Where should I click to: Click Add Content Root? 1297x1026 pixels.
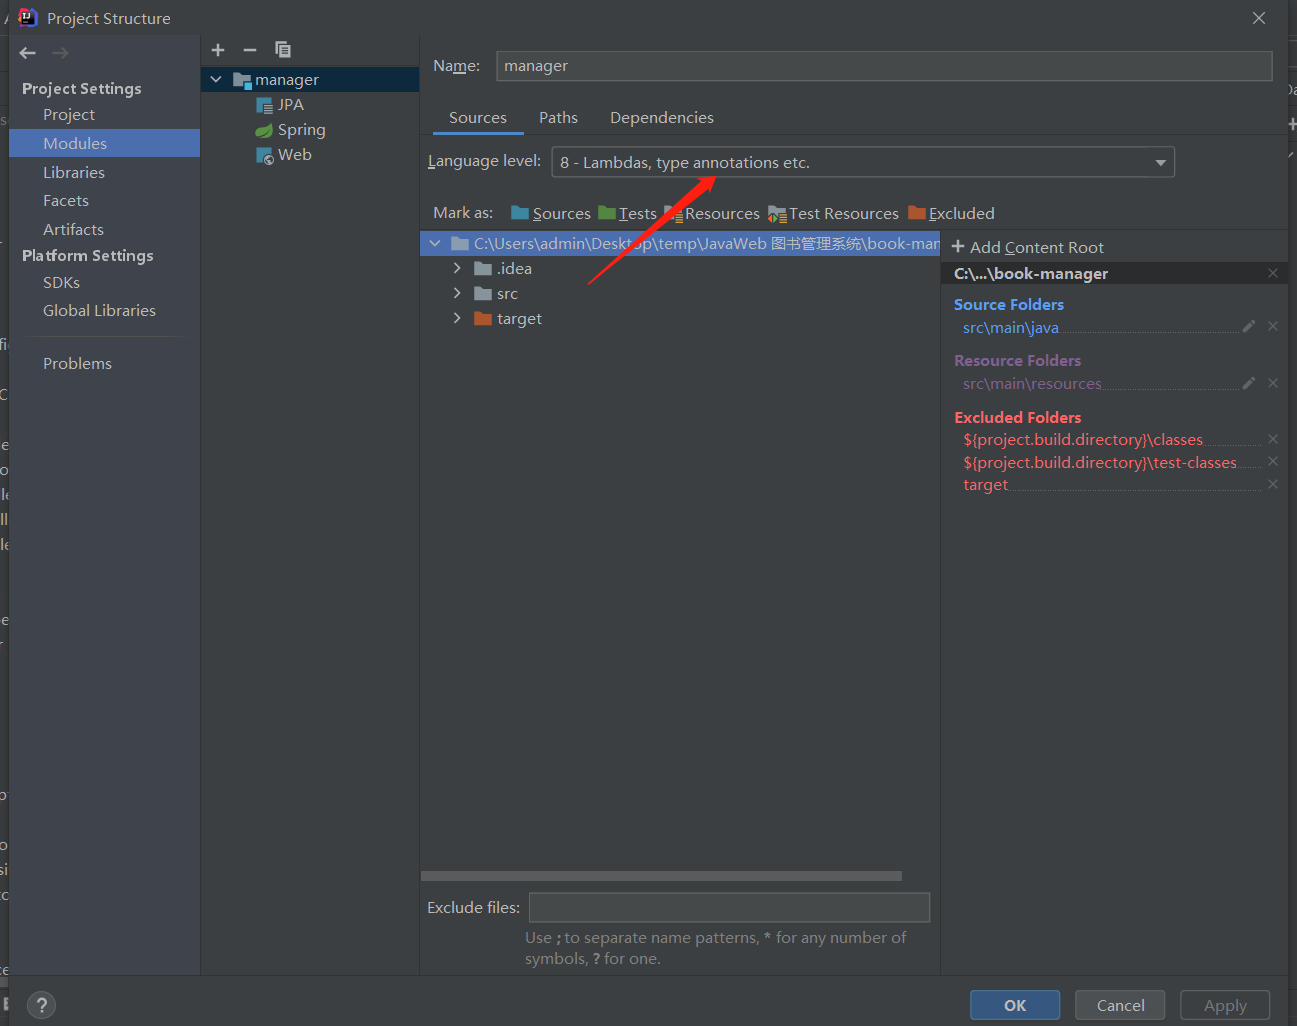(x=1027, y=248)
